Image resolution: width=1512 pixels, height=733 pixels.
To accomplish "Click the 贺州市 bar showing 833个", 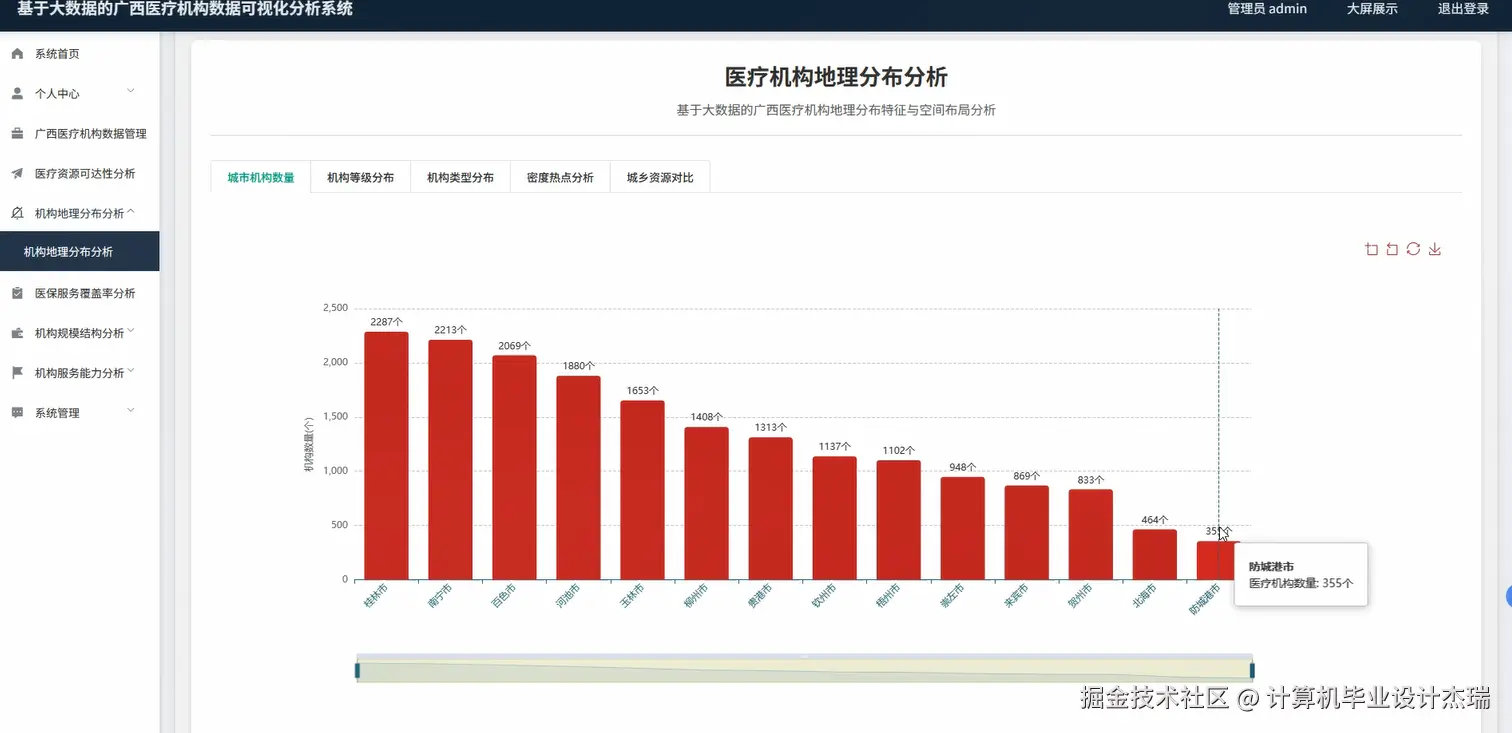I will click(1090, 535).
